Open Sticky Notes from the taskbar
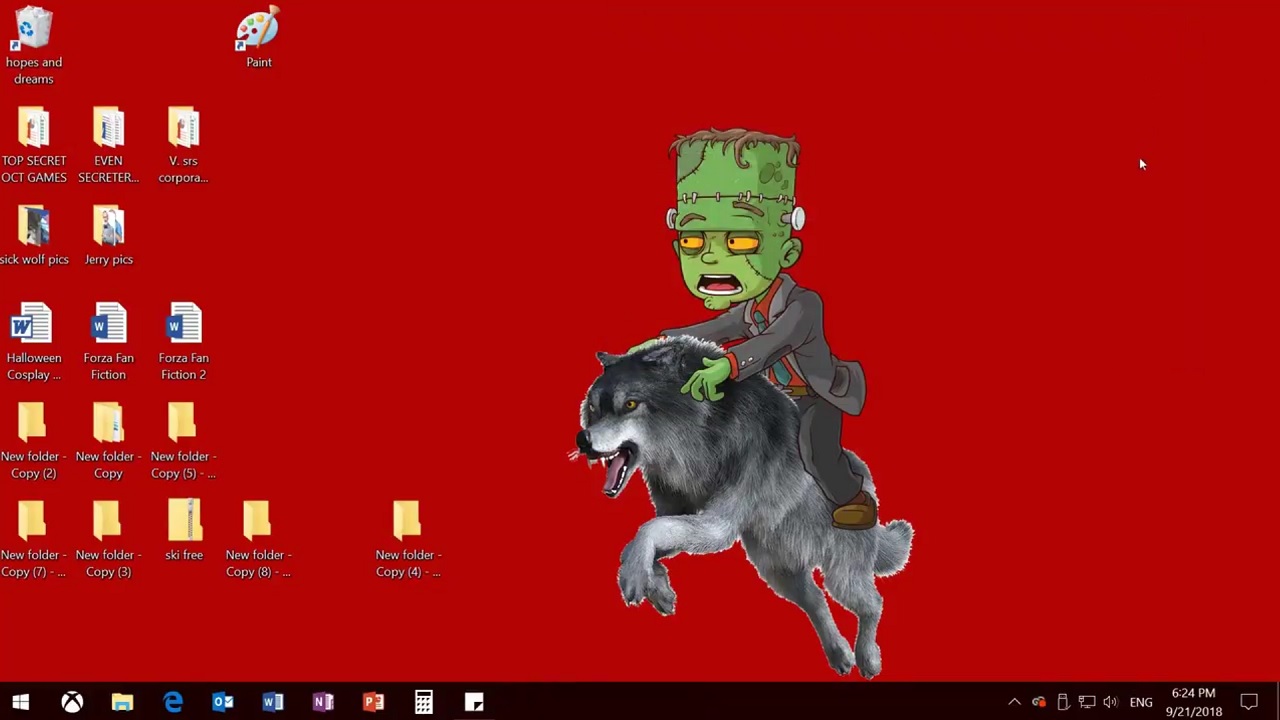Screen dimensions: 1280x720 tap(474, 702)
